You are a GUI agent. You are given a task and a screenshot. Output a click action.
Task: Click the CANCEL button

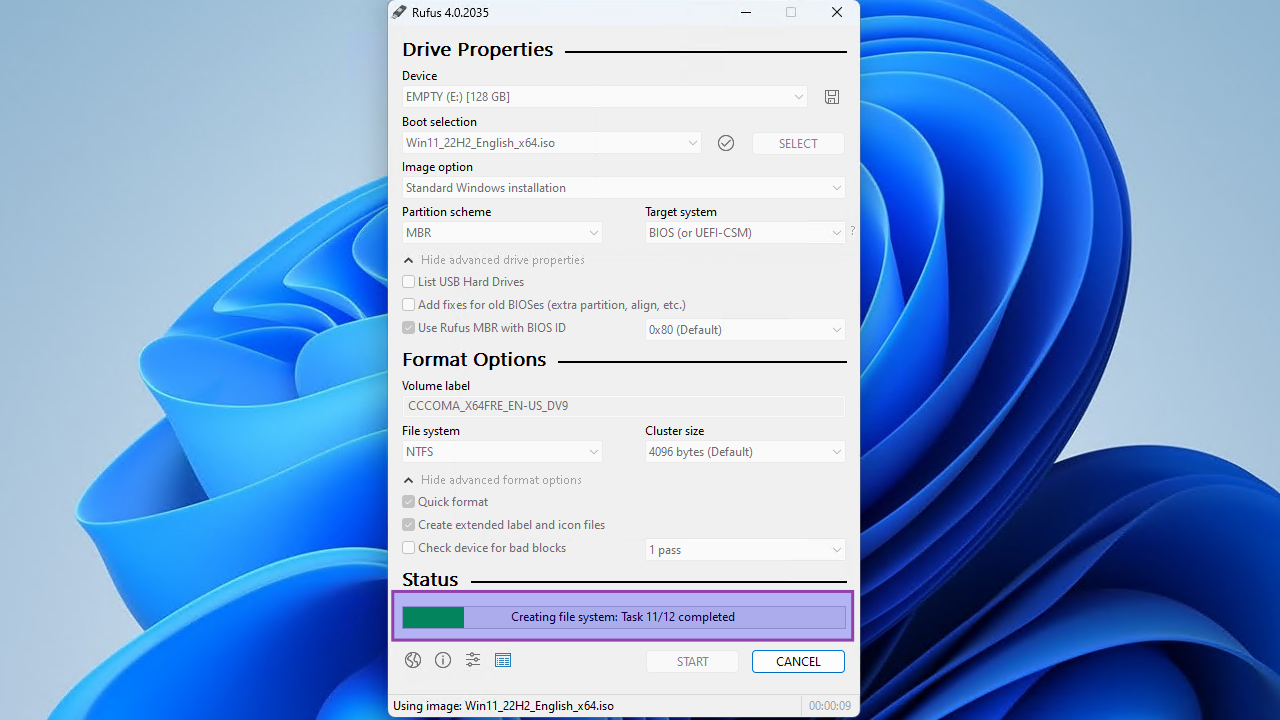[798, 662]
